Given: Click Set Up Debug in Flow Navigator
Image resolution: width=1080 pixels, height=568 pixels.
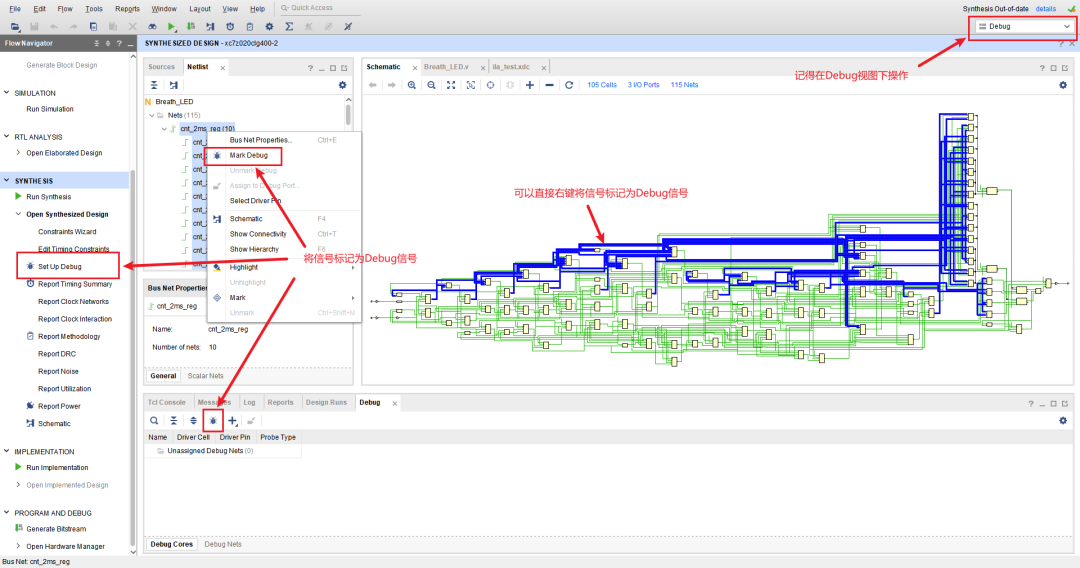Looking at the screenshot, I should tap(59, 266).
